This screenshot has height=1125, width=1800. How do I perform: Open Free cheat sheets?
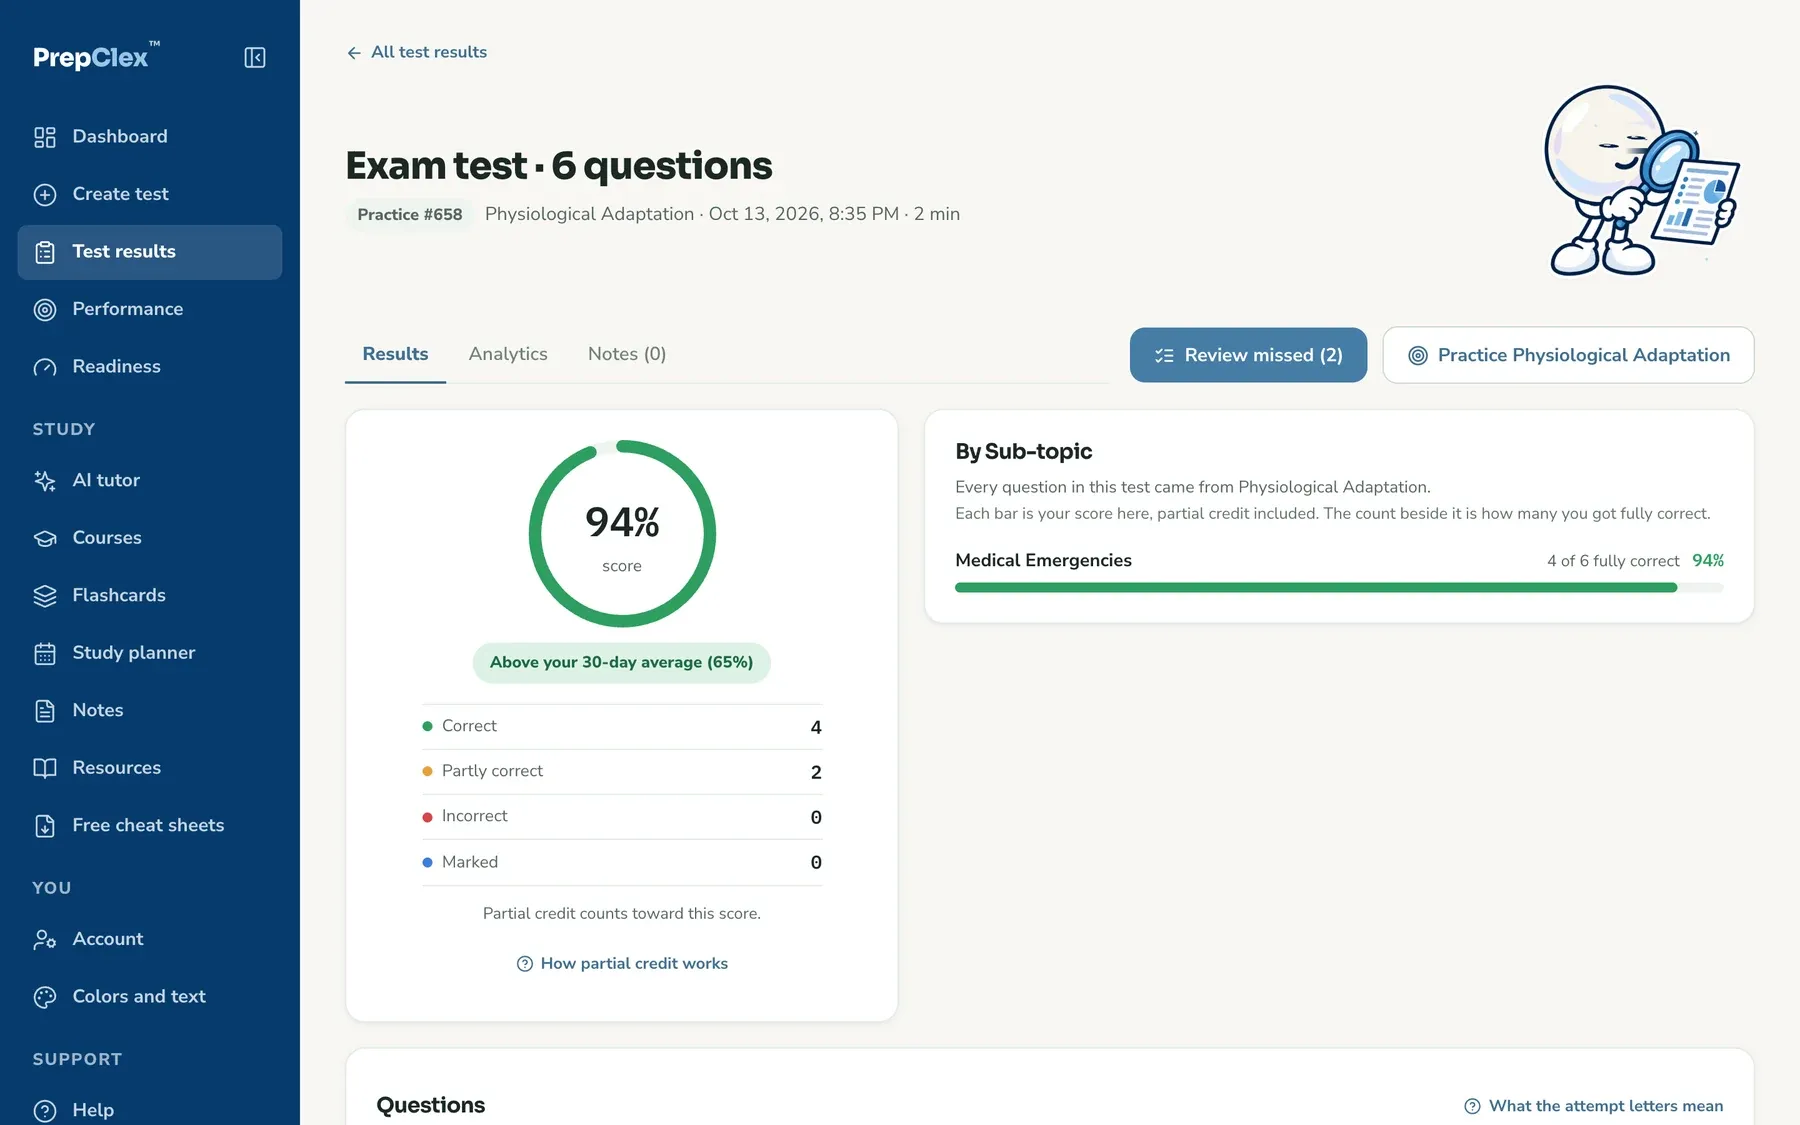coord(150,826)
